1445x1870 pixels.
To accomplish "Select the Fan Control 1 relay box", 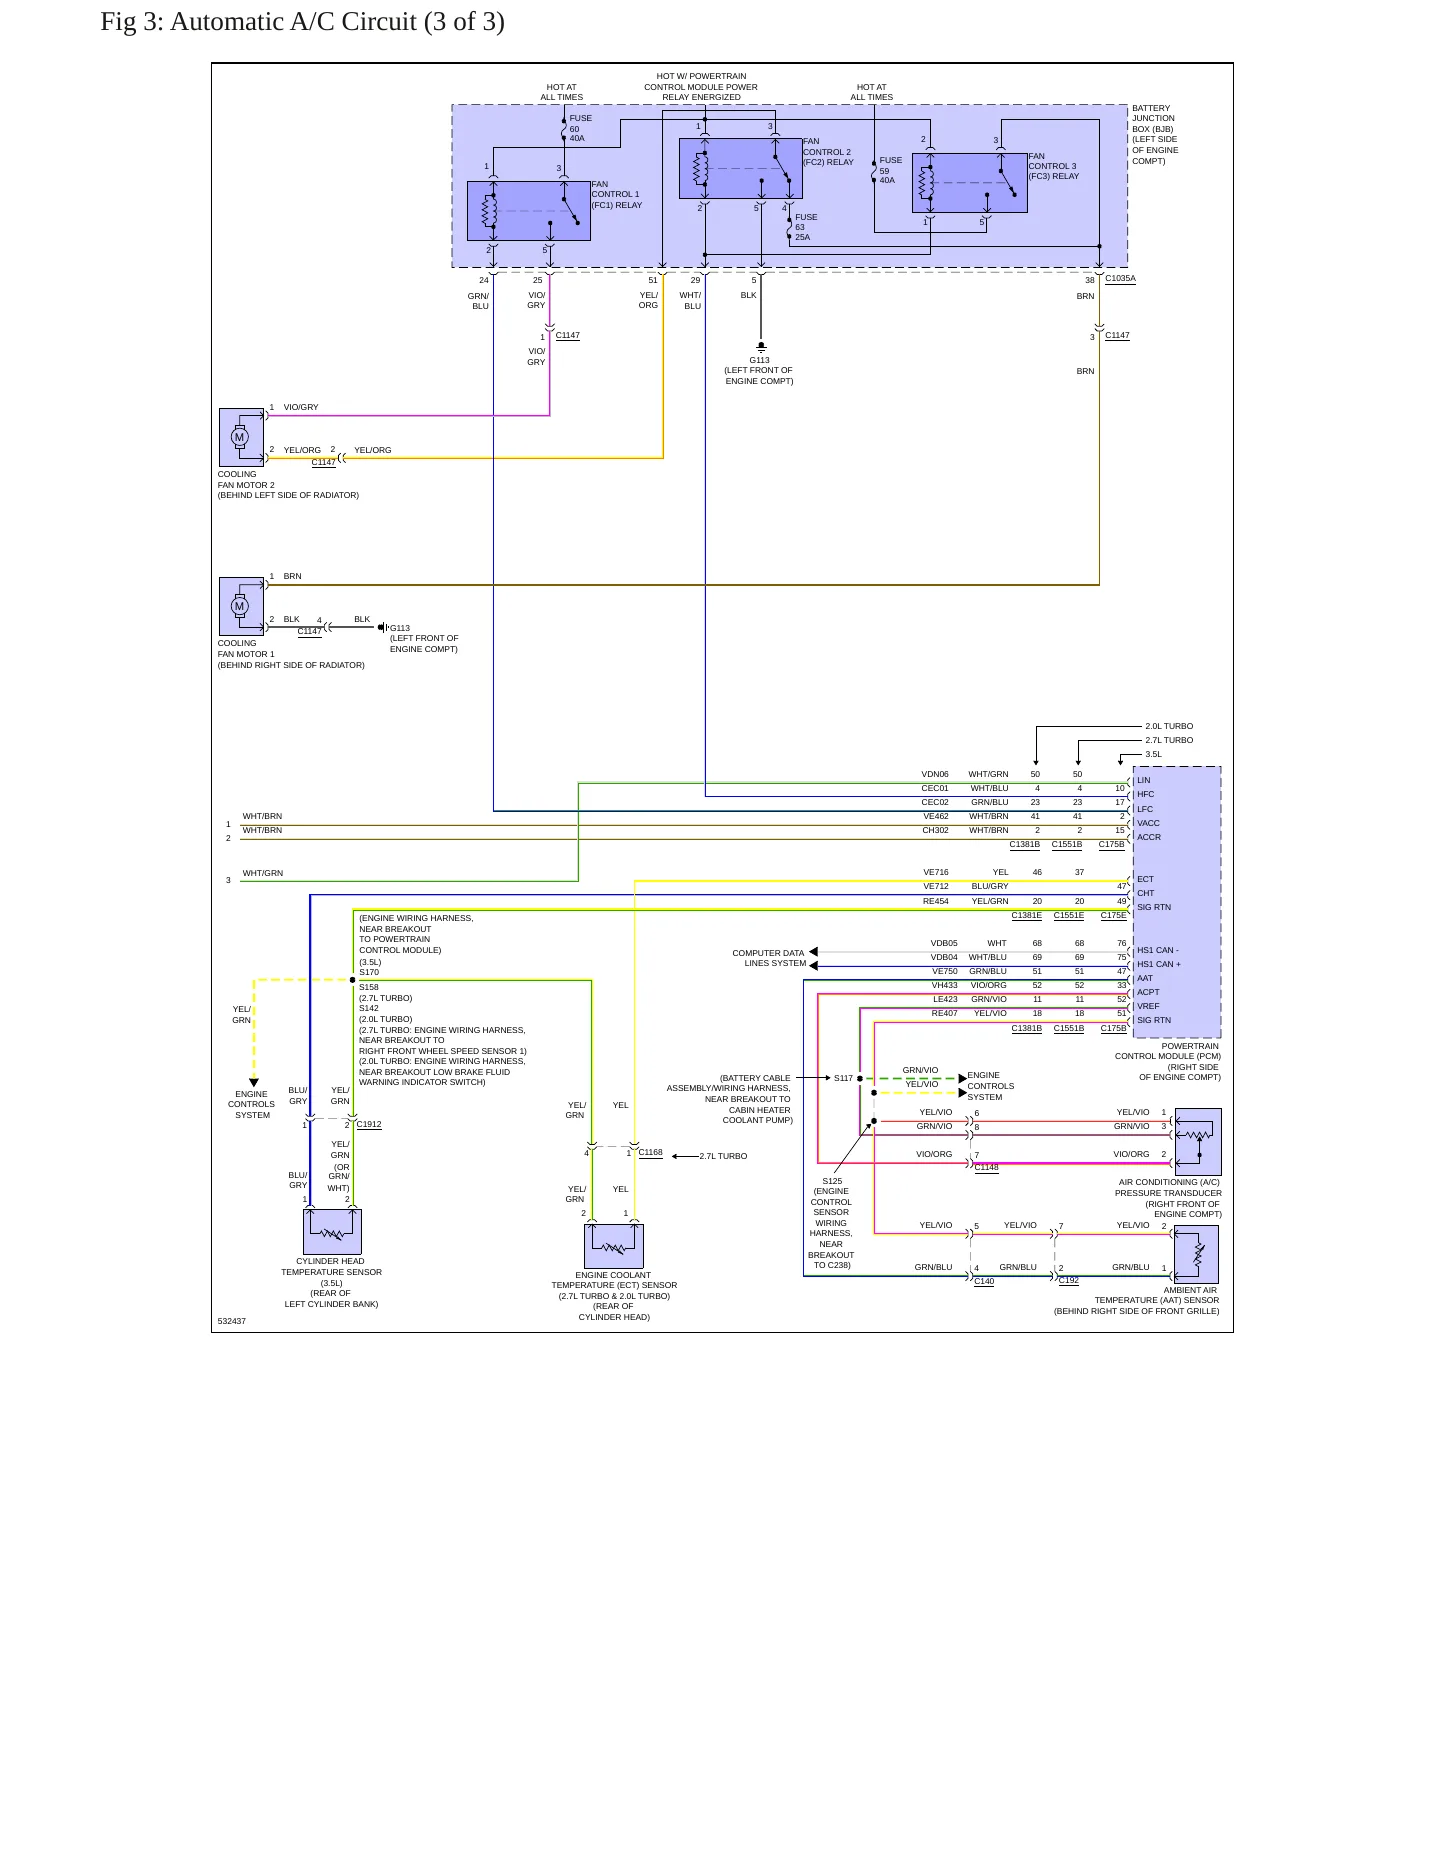I will 528,211.
